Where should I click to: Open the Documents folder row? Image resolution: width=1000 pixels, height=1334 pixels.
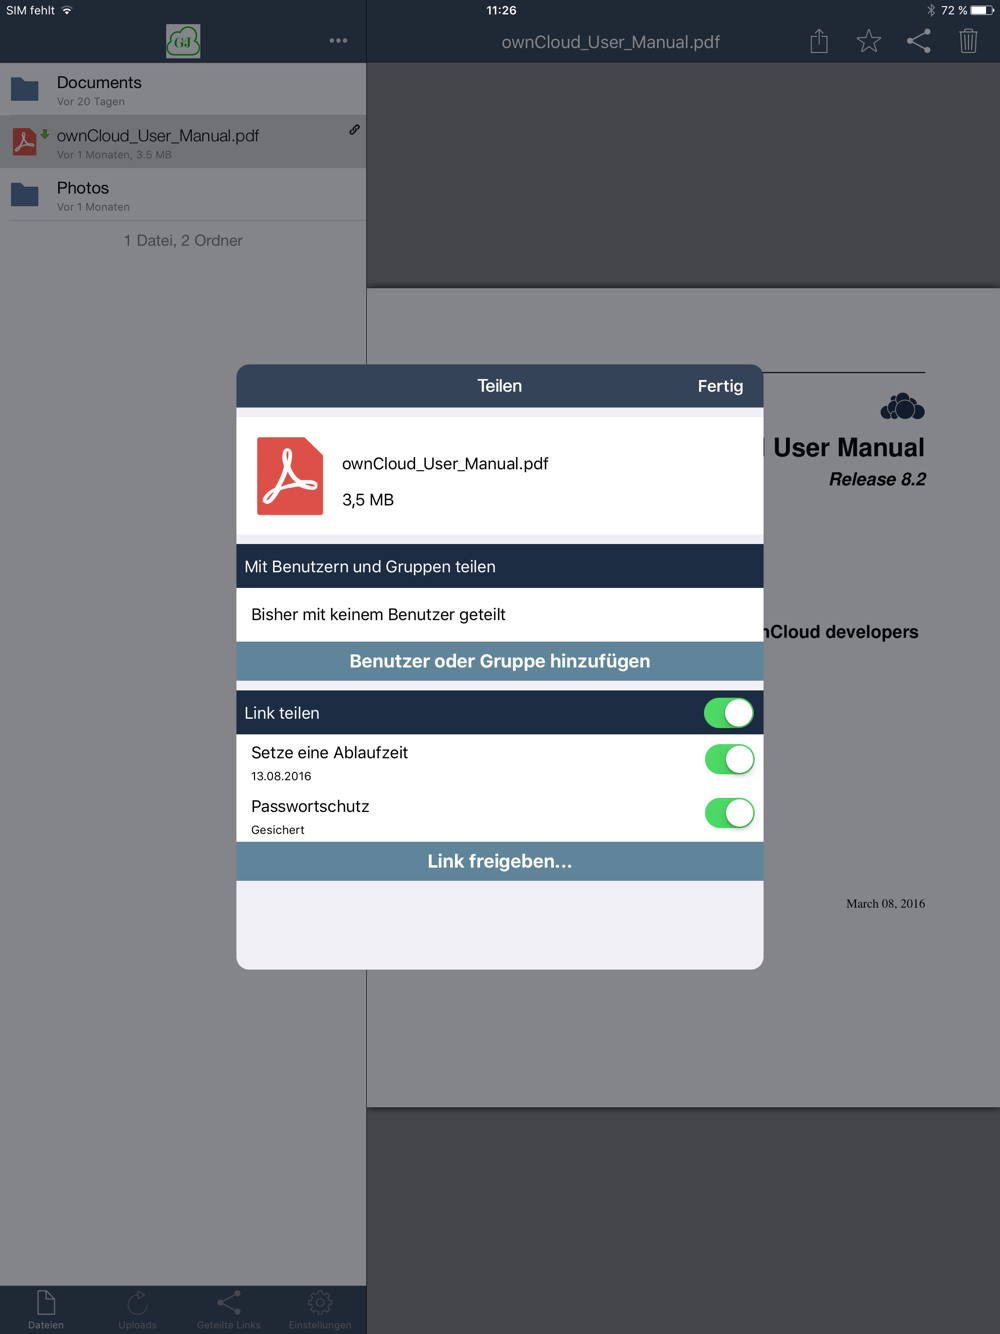pyautogui.click(x=183, y=90)
